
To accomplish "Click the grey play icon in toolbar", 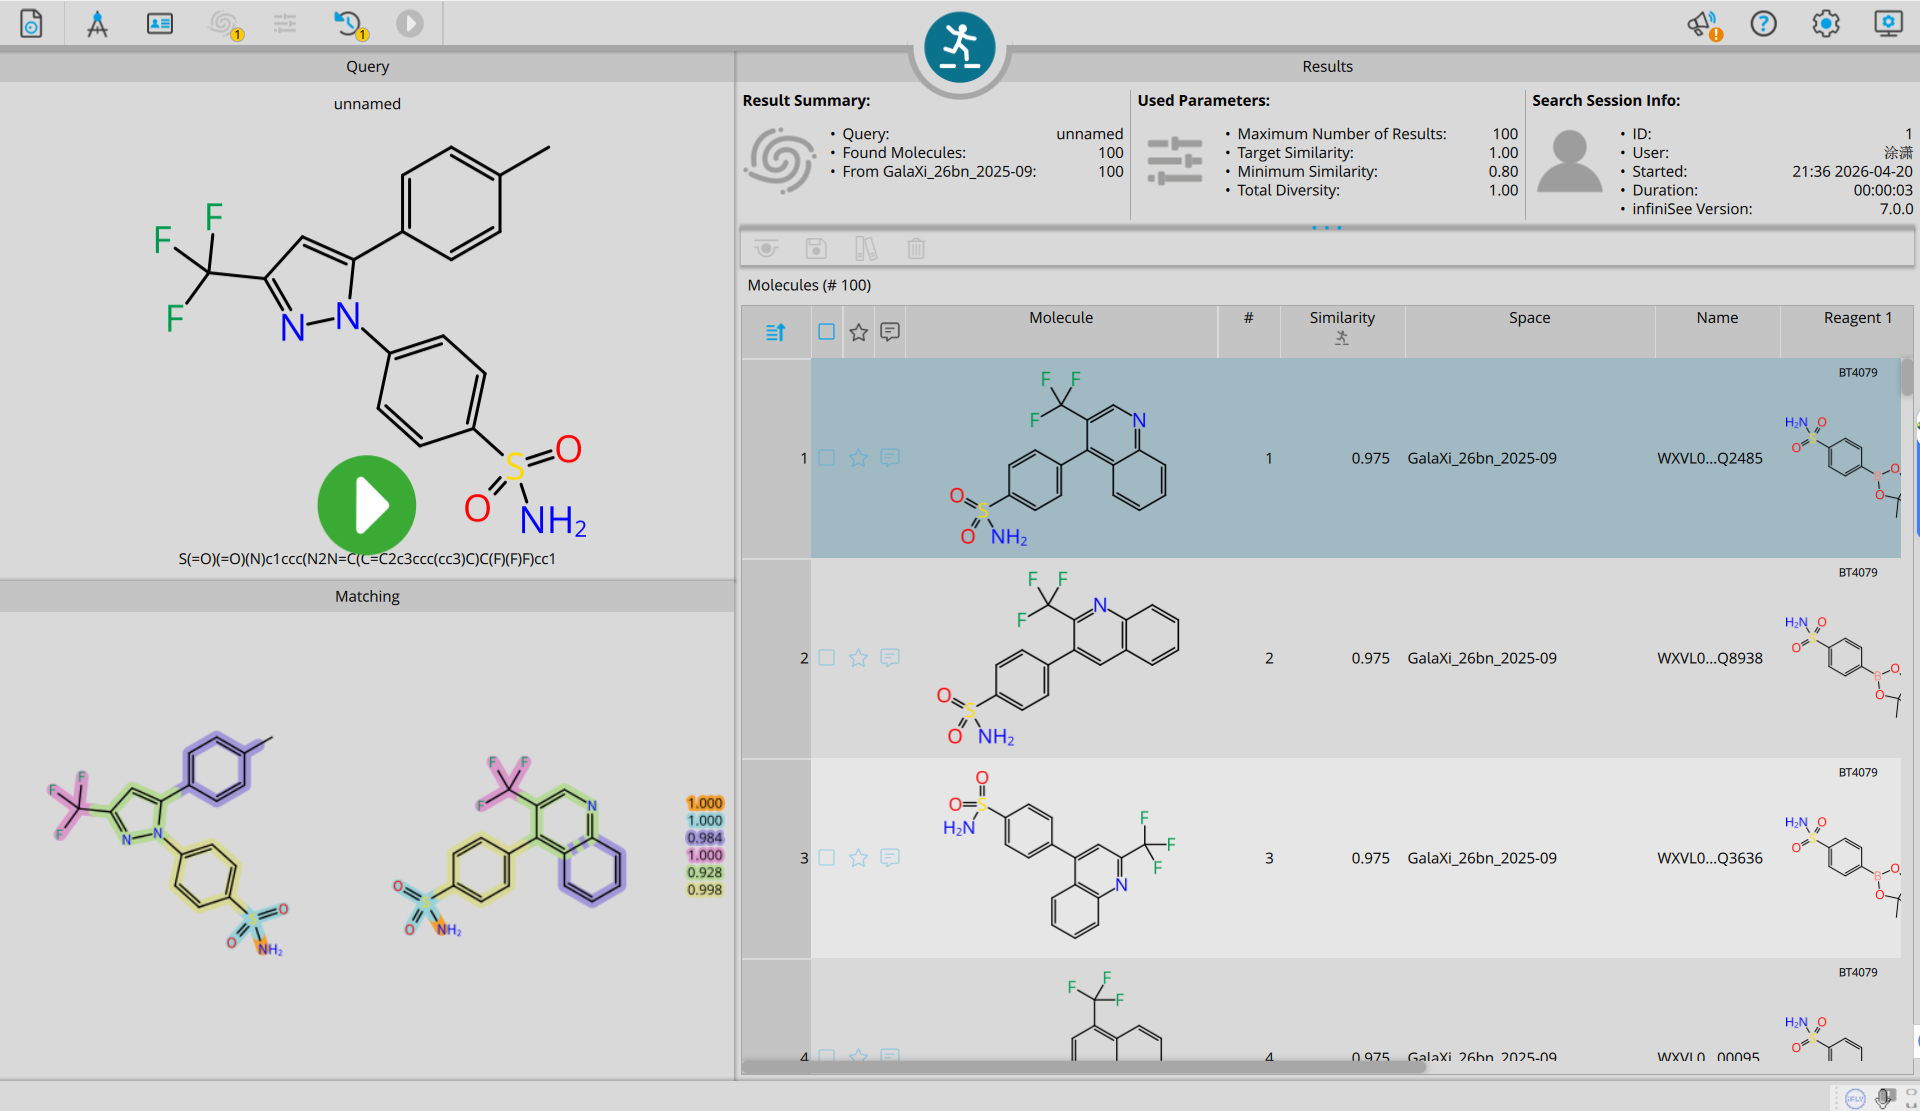I will pos(410,23).
